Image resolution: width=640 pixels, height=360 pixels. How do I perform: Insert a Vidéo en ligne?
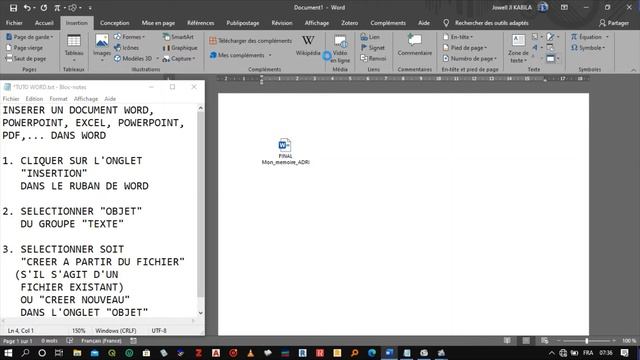pyautogui.click(x=340, y=49)
